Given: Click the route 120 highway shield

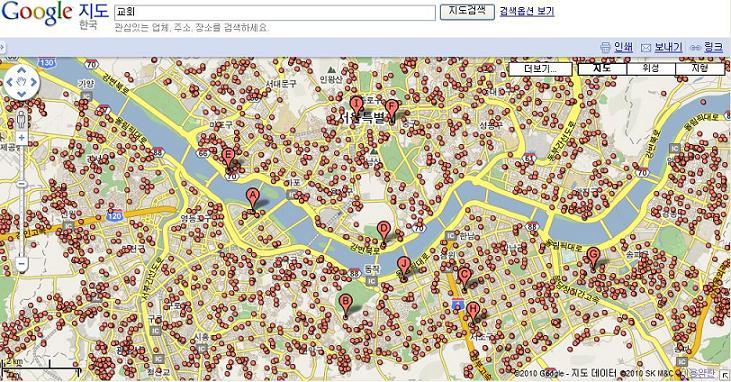Looking at the screenshot, I should point(114,216).
